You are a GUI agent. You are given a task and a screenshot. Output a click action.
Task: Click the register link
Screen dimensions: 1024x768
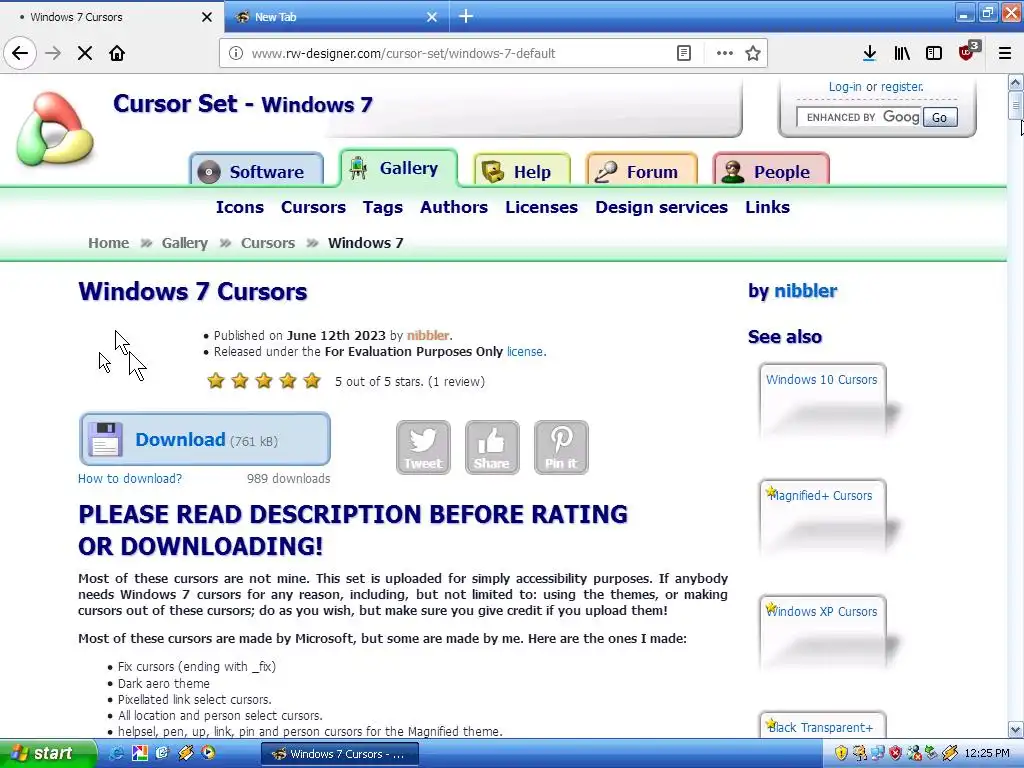click(x=902, y=86)
